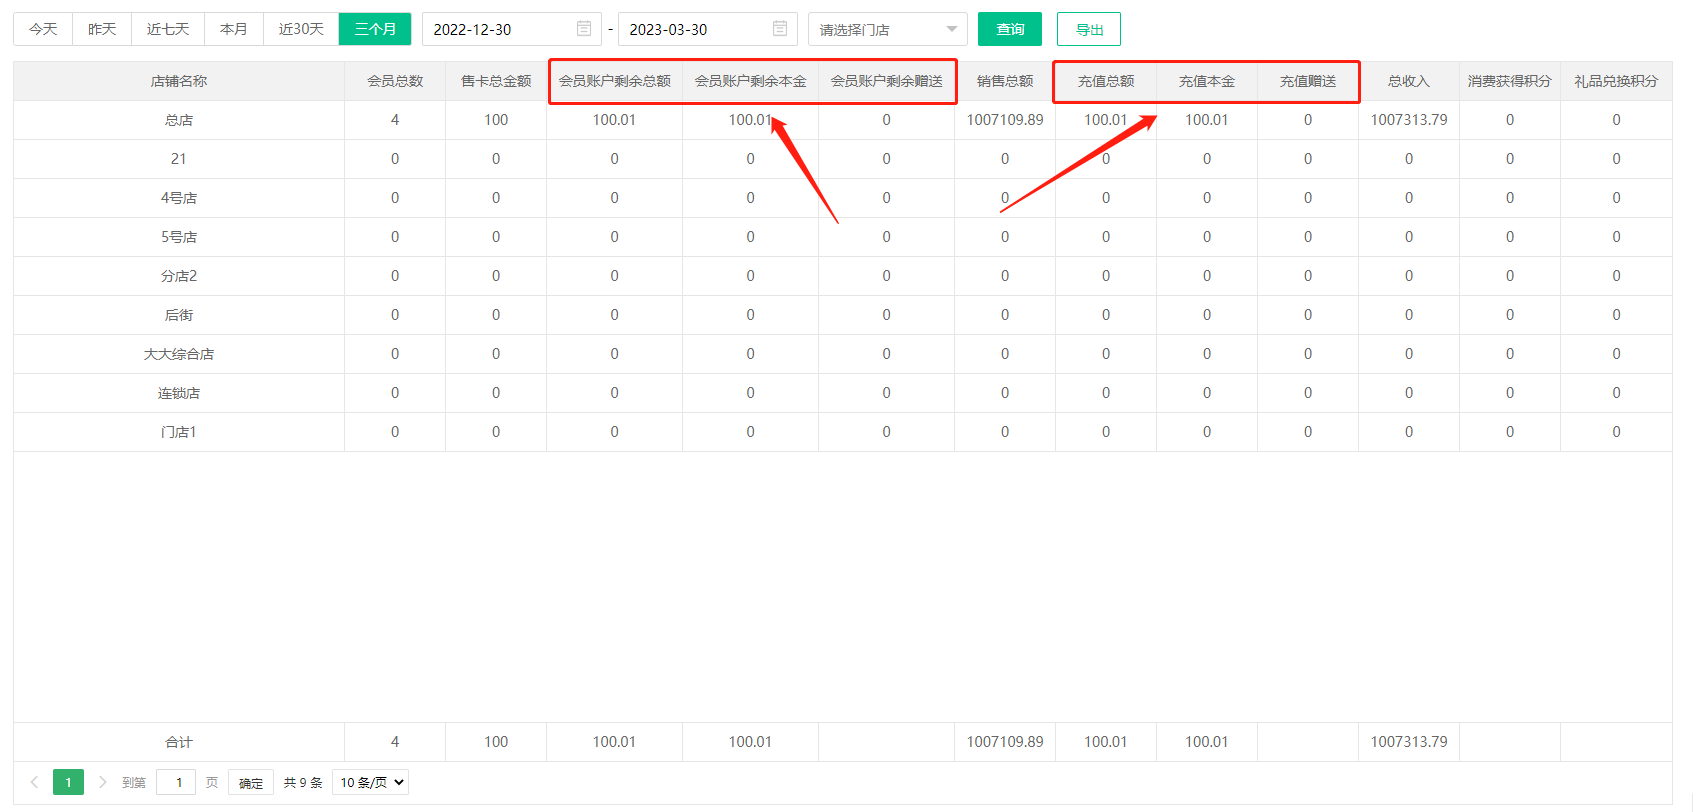
Task: Choose the 三个月 date range
Action: tap(375, 29)
